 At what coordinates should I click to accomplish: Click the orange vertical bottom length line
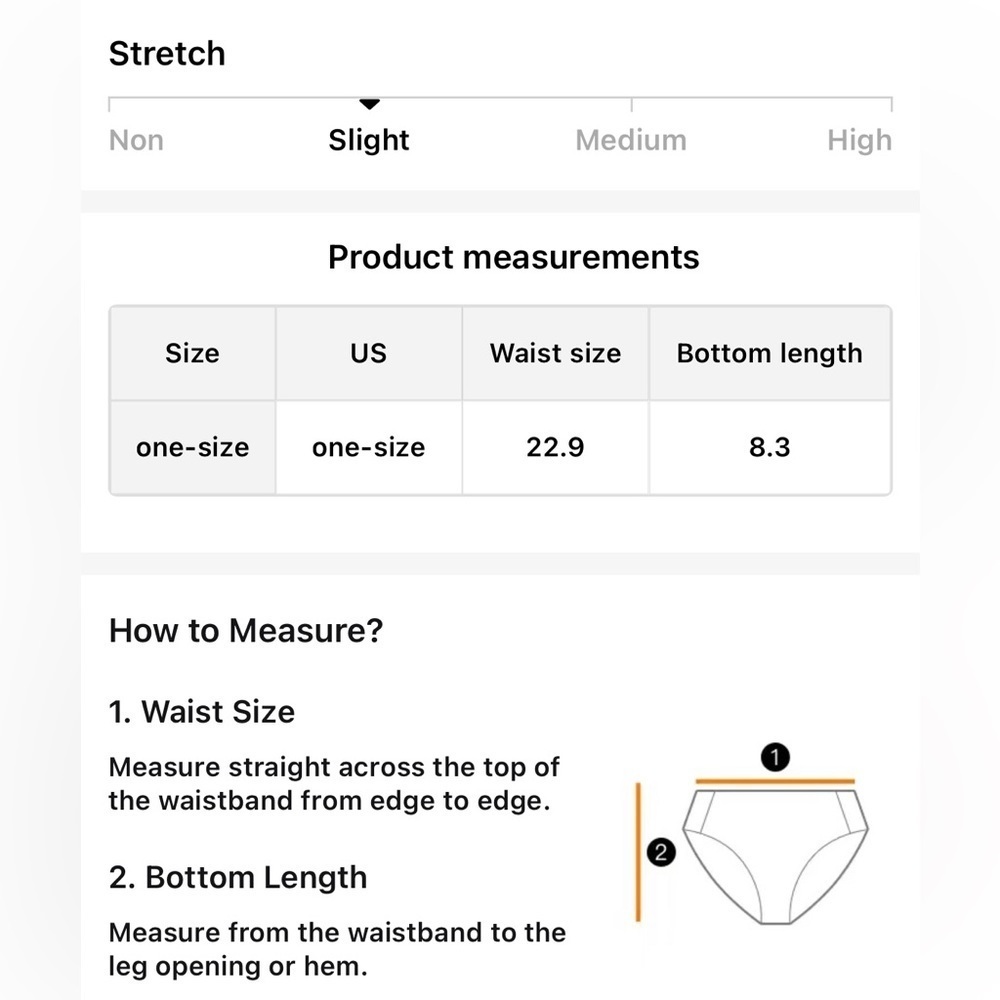click(x=638, y=852)
